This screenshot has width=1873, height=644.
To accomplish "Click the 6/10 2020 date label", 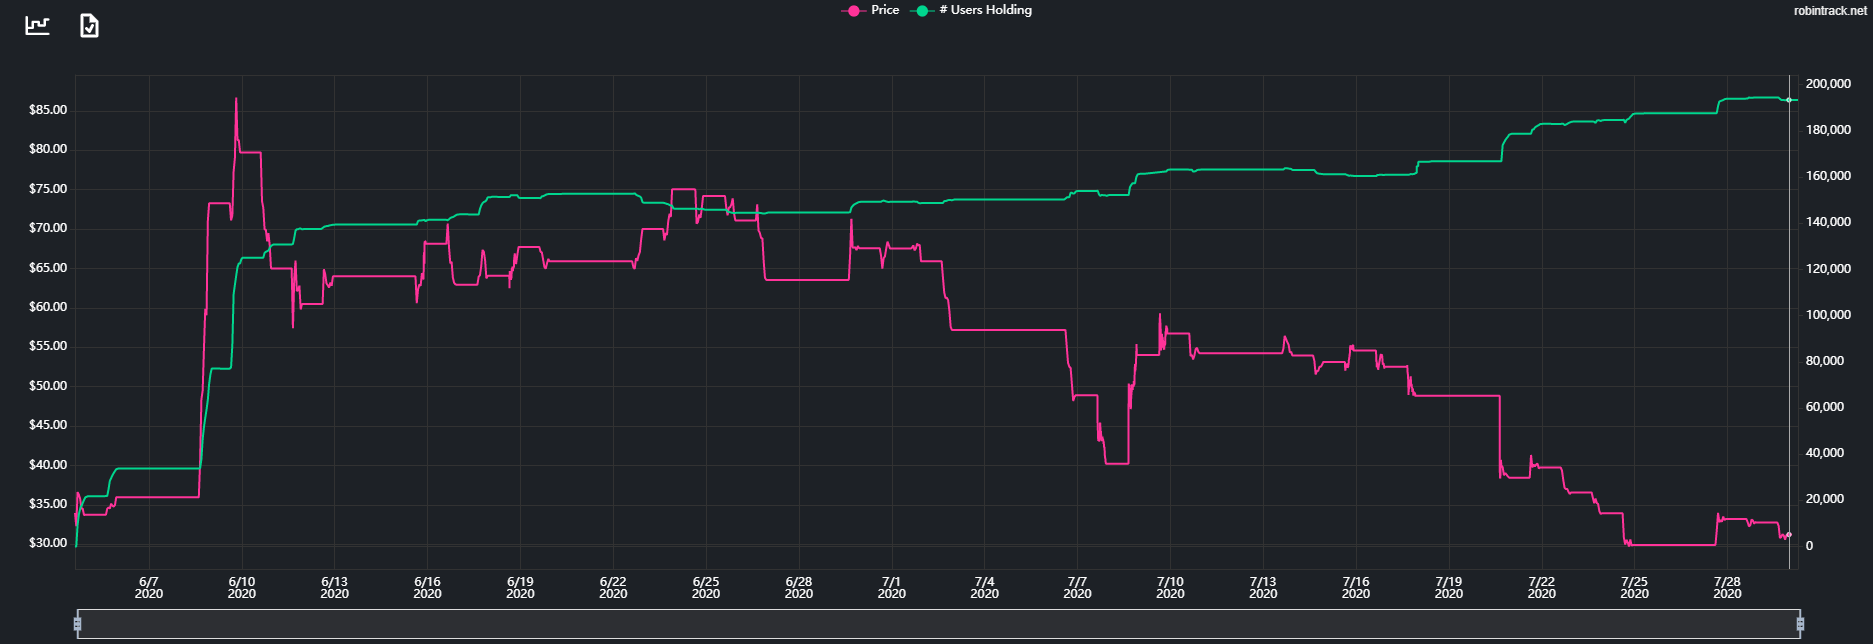I will click(x=241, y=587).
